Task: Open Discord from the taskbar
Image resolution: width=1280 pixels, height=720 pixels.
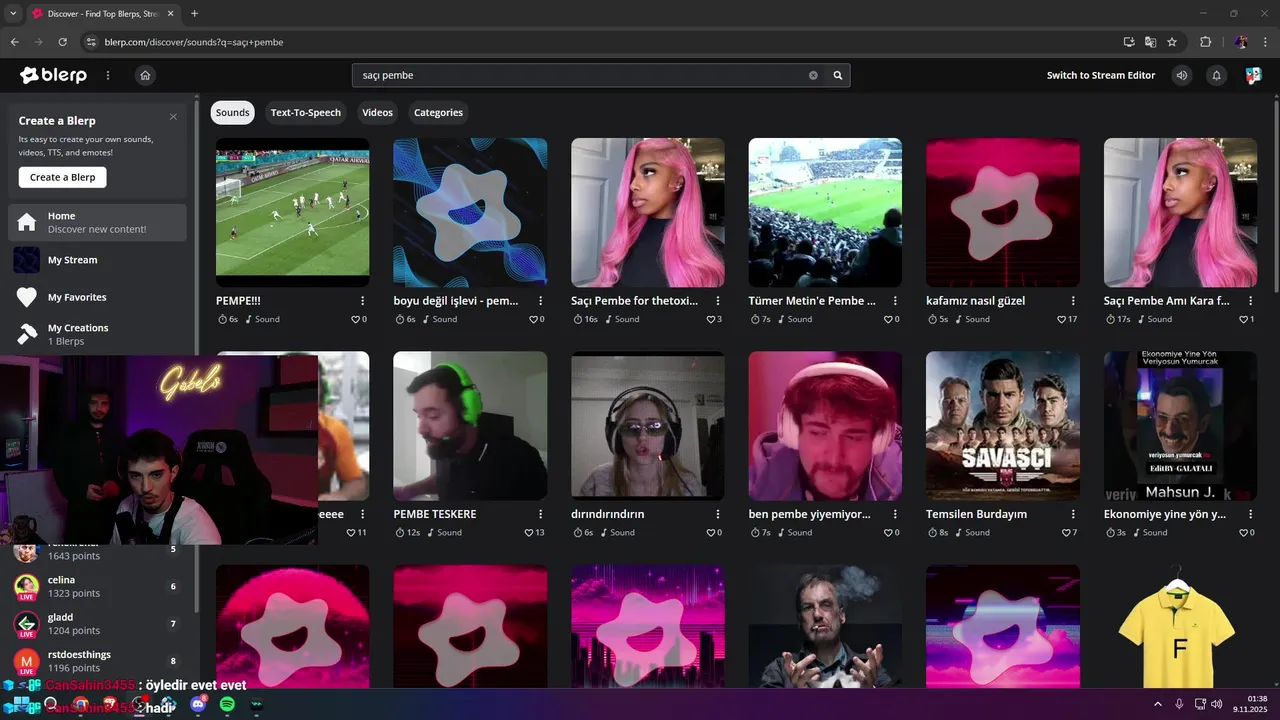Action: [198, 704]
